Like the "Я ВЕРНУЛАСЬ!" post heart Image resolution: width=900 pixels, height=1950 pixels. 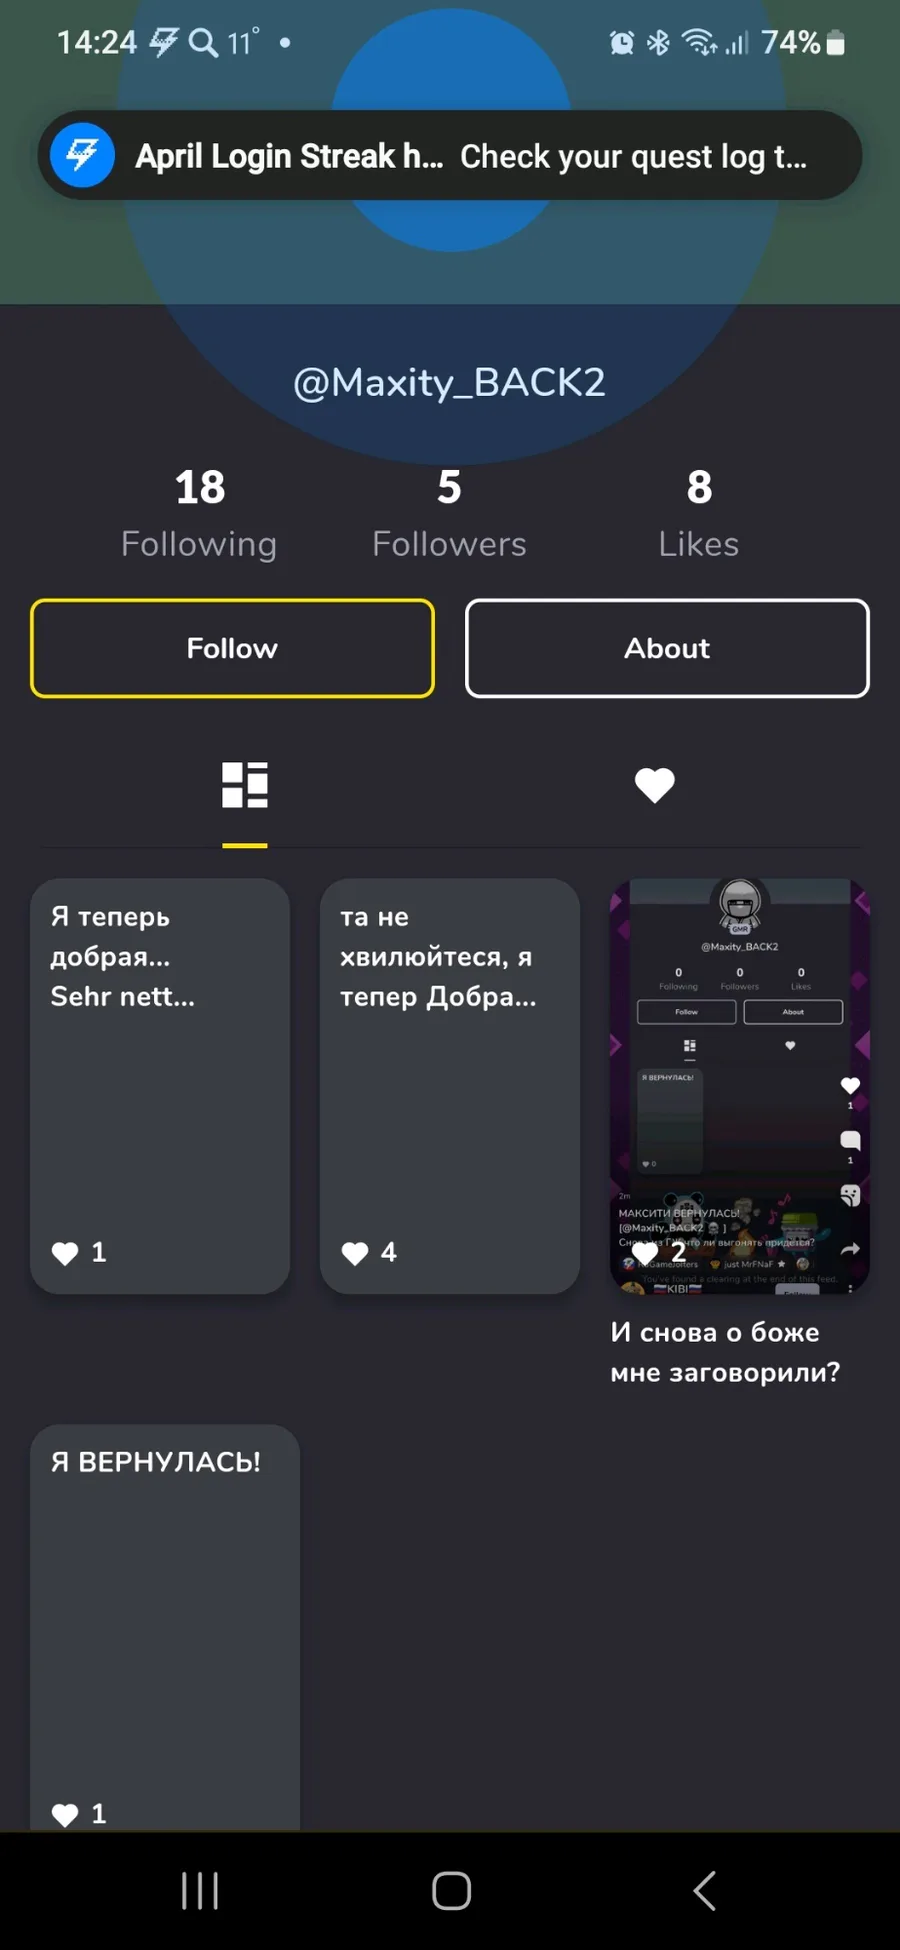(x=65, y=1814)
